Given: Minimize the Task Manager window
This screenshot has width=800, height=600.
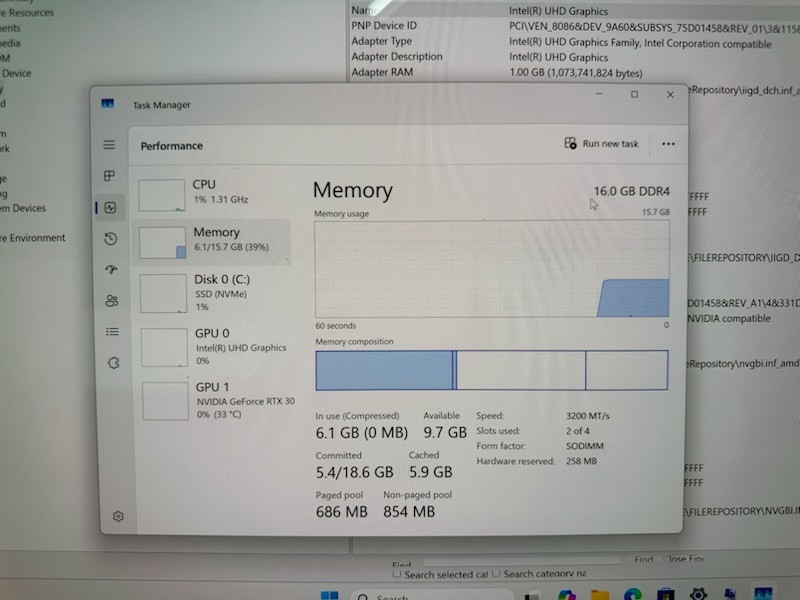Looking at the screenshot, I should pyautogui.click(x=599, y=94).
